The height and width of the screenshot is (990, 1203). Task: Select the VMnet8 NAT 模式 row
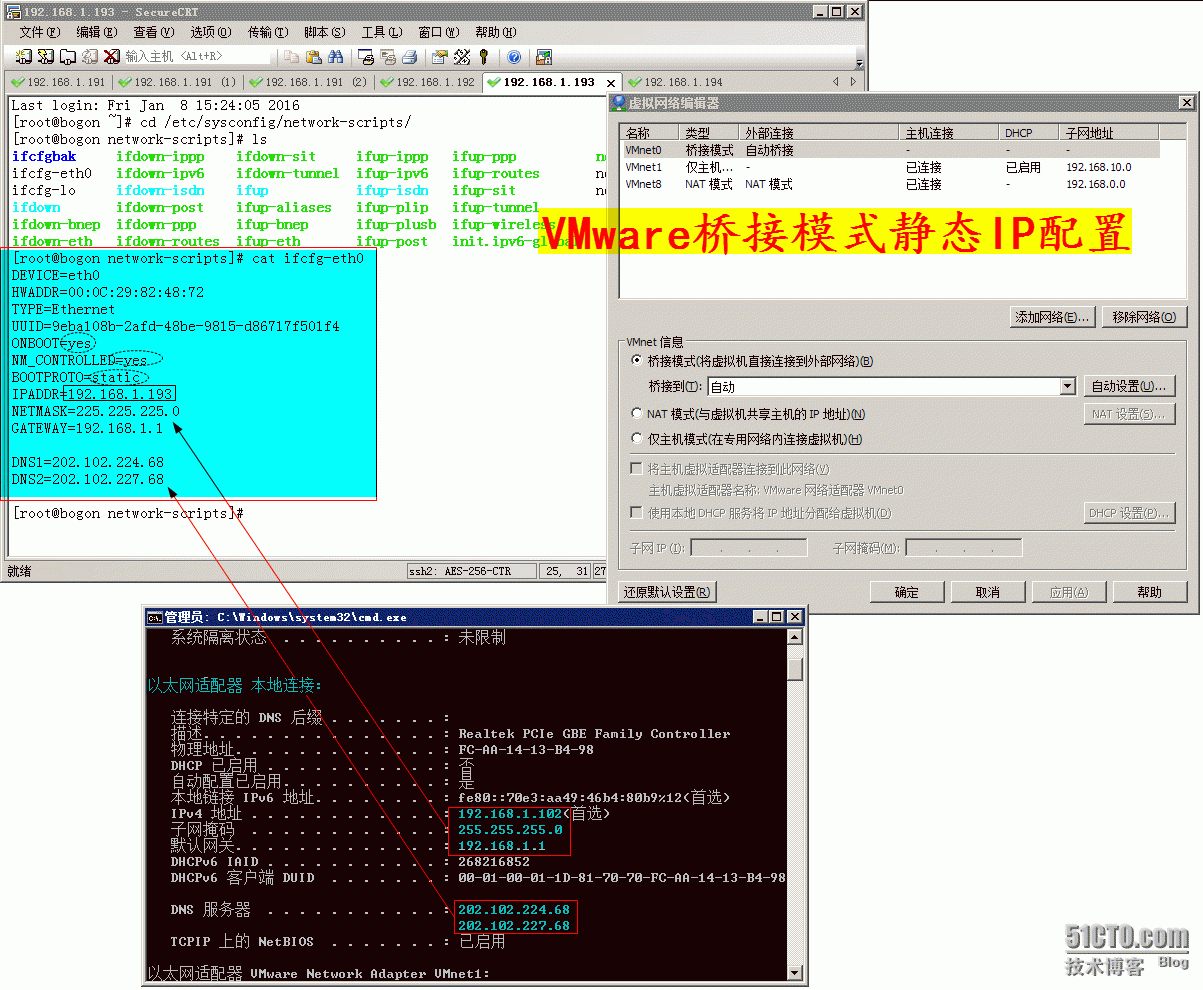[891, 184]
